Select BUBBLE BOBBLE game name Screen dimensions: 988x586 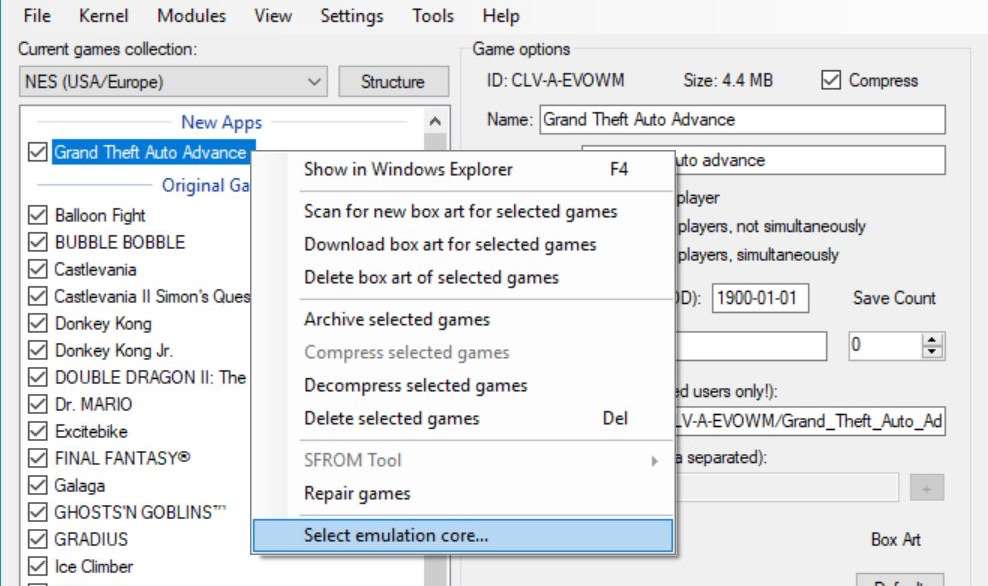tap(120, 243)
